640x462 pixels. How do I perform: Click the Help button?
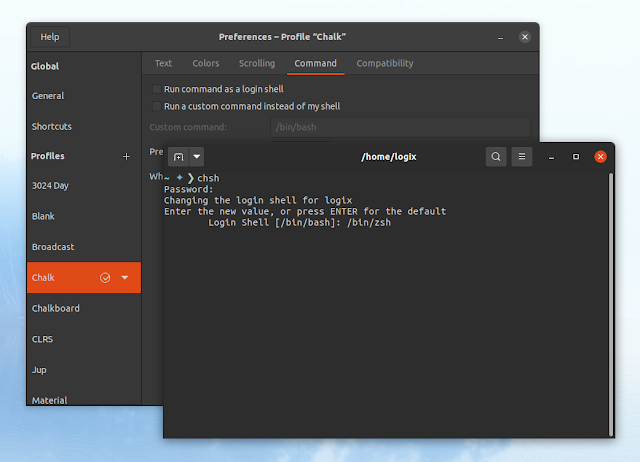click(x=50, y=37)
